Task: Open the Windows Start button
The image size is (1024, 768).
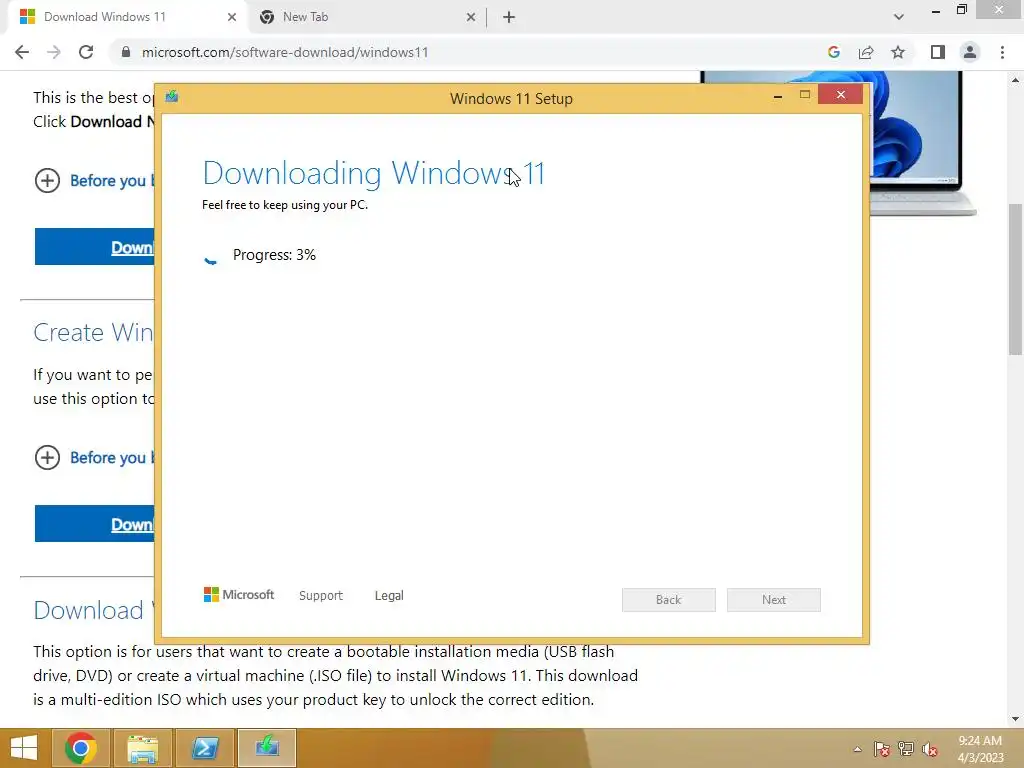Action: tap(24, 748)
